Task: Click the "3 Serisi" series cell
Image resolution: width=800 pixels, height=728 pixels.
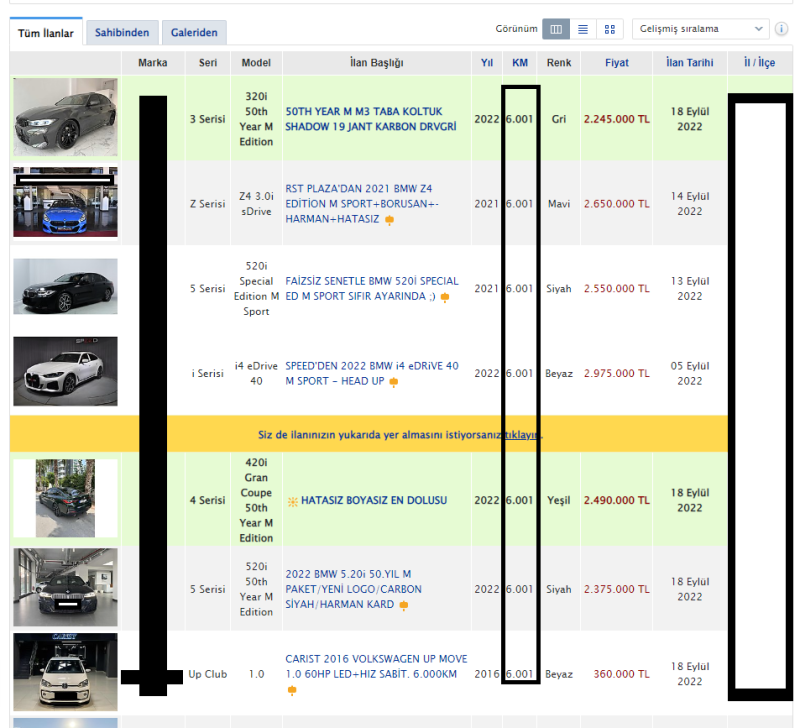Action: point(208,119)
